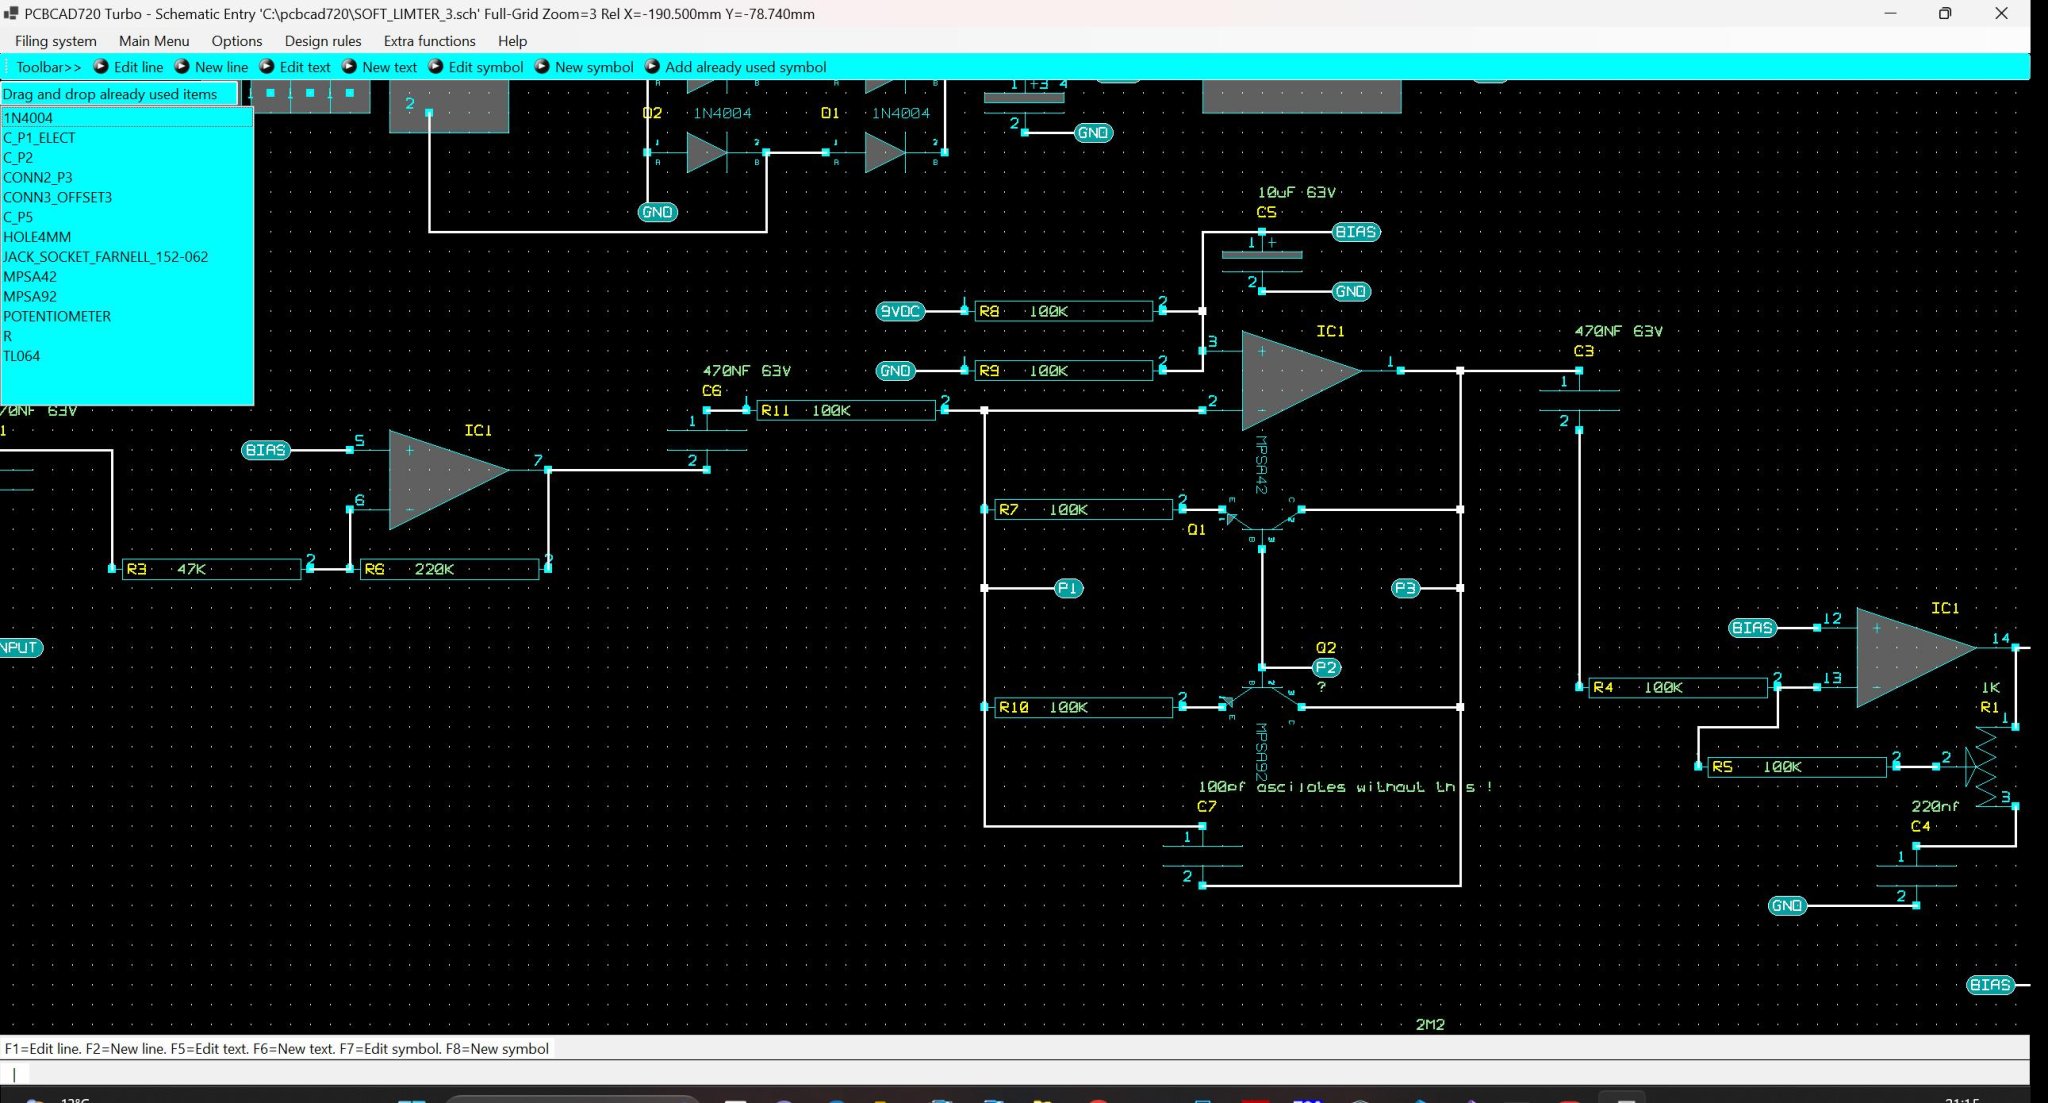The image size is (2048, 1103).
Task: Click the P3 net label
Action: [1406, 589]
